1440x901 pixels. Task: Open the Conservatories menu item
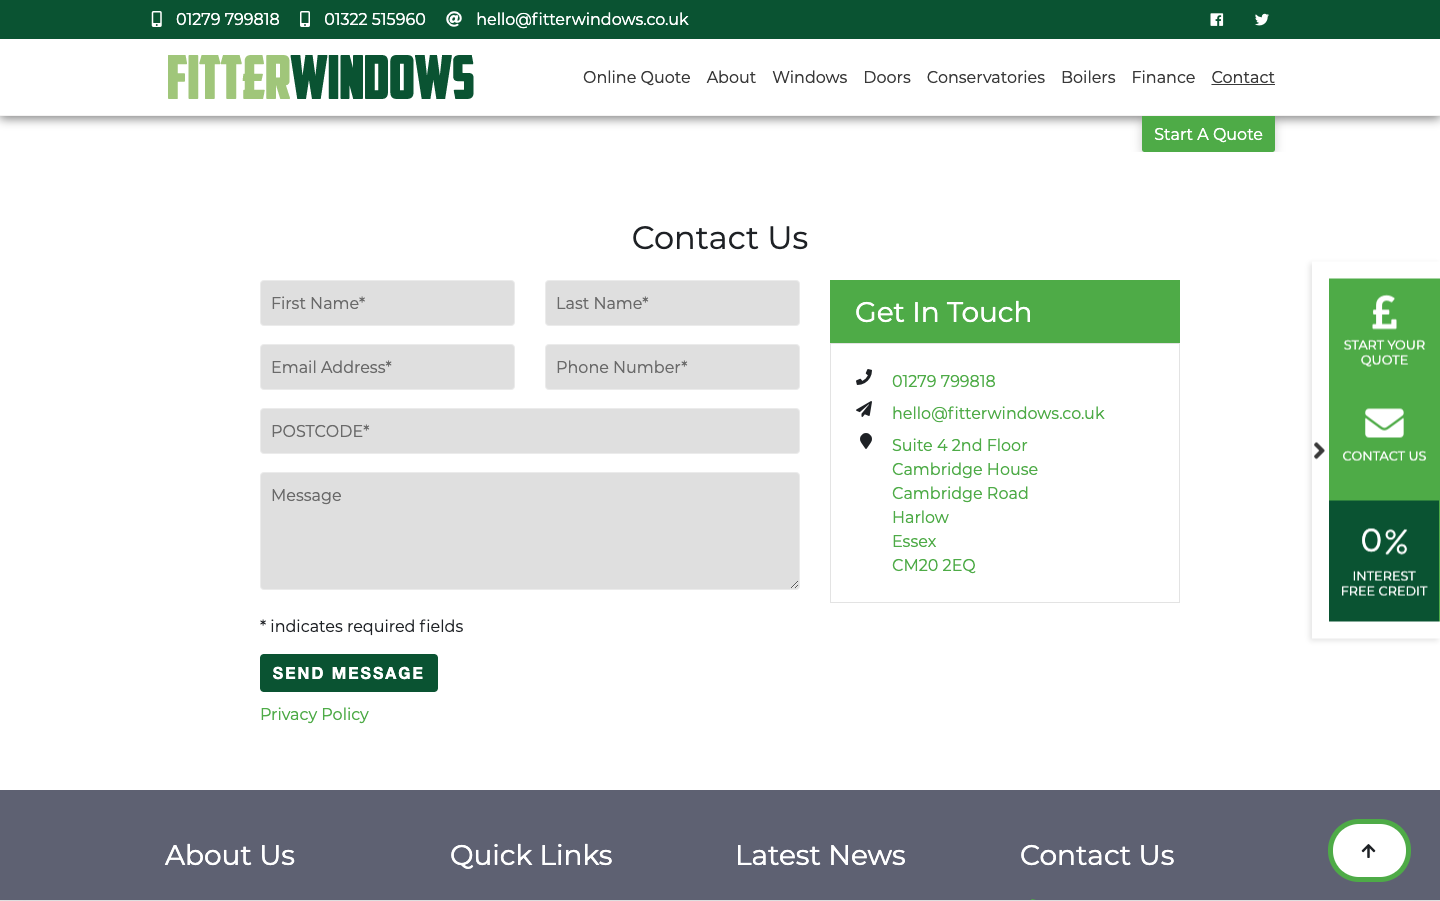(985, 77)
